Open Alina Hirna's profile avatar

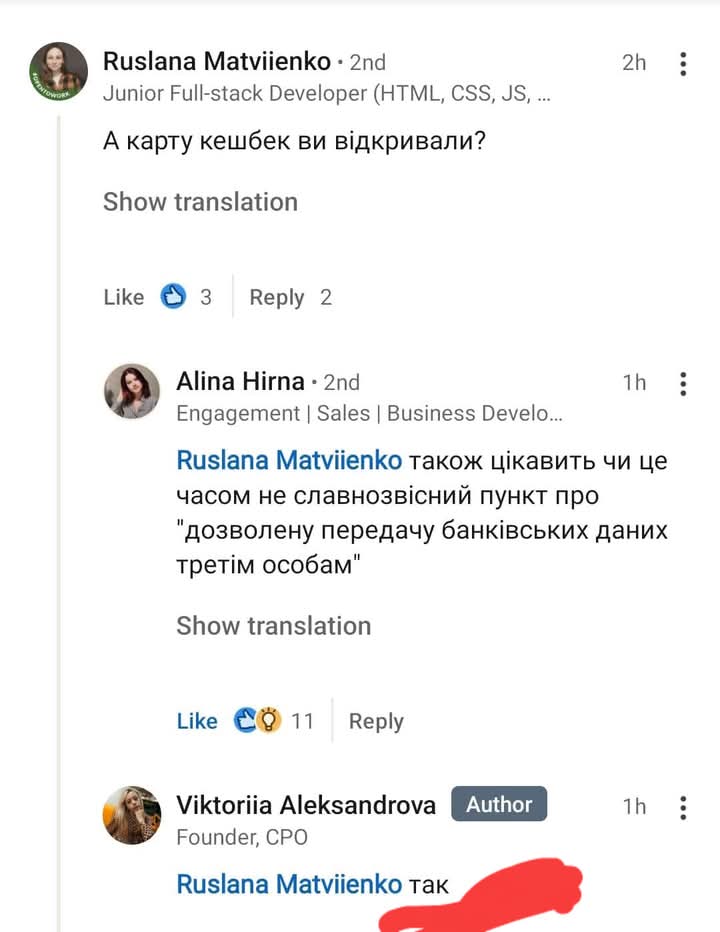[x=132, y=391]
